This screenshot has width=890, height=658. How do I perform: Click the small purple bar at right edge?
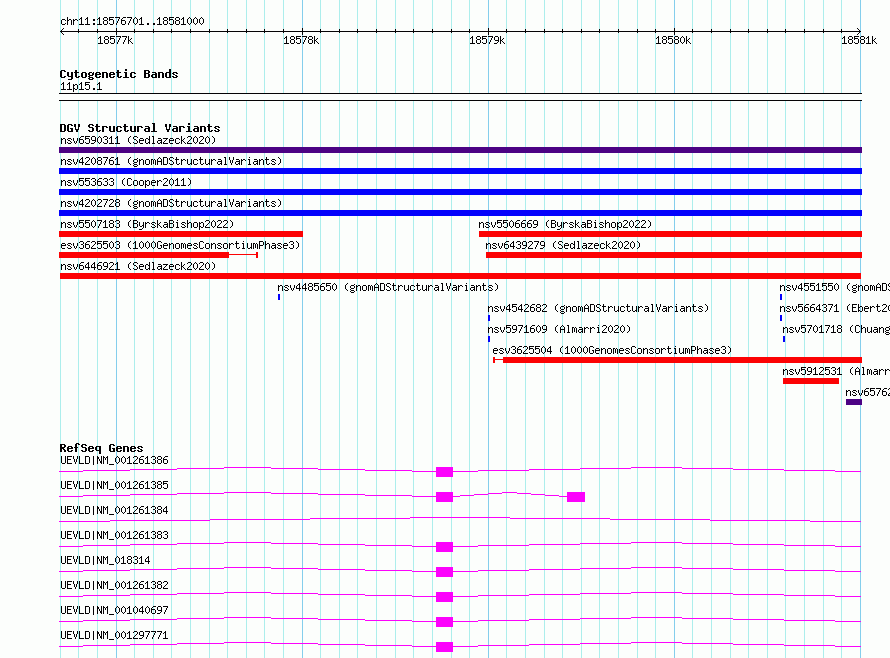click(854, 402)
